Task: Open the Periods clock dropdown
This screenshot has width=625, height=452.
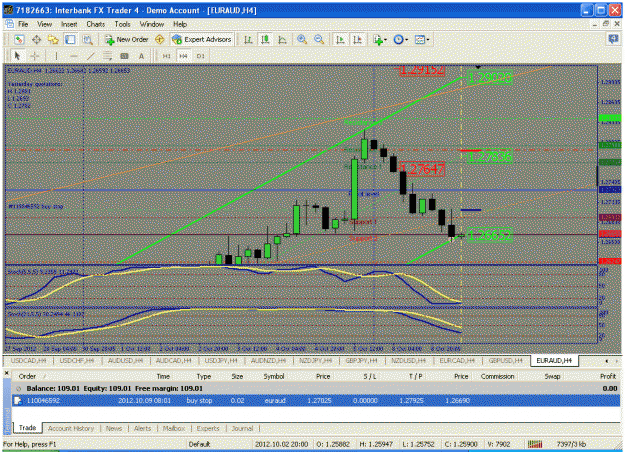Action: 400,39
